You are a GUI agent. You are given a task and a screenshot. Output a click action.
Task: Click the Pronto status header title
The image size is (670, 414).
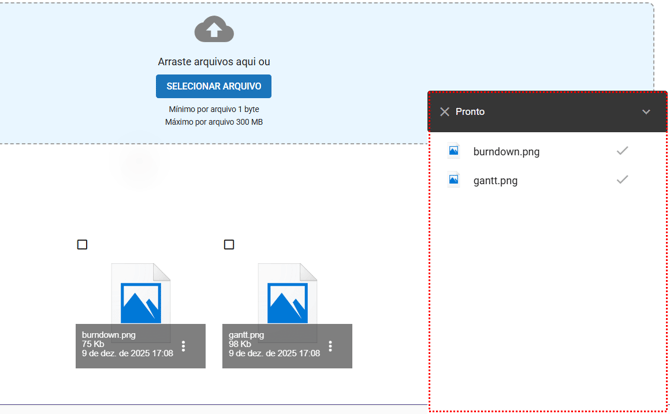click(x=470, y=112)
